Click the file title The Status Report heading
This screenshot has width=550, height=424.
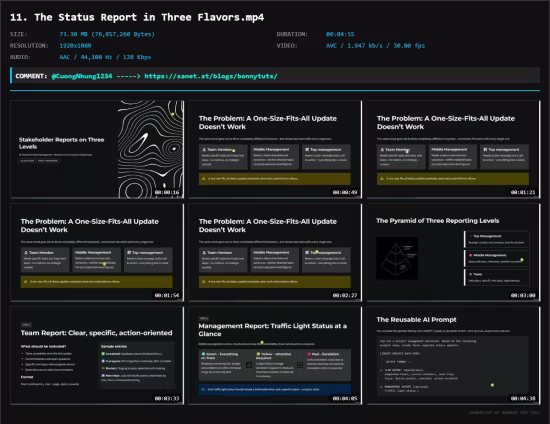pyautogui.click(x=137, y=17)
